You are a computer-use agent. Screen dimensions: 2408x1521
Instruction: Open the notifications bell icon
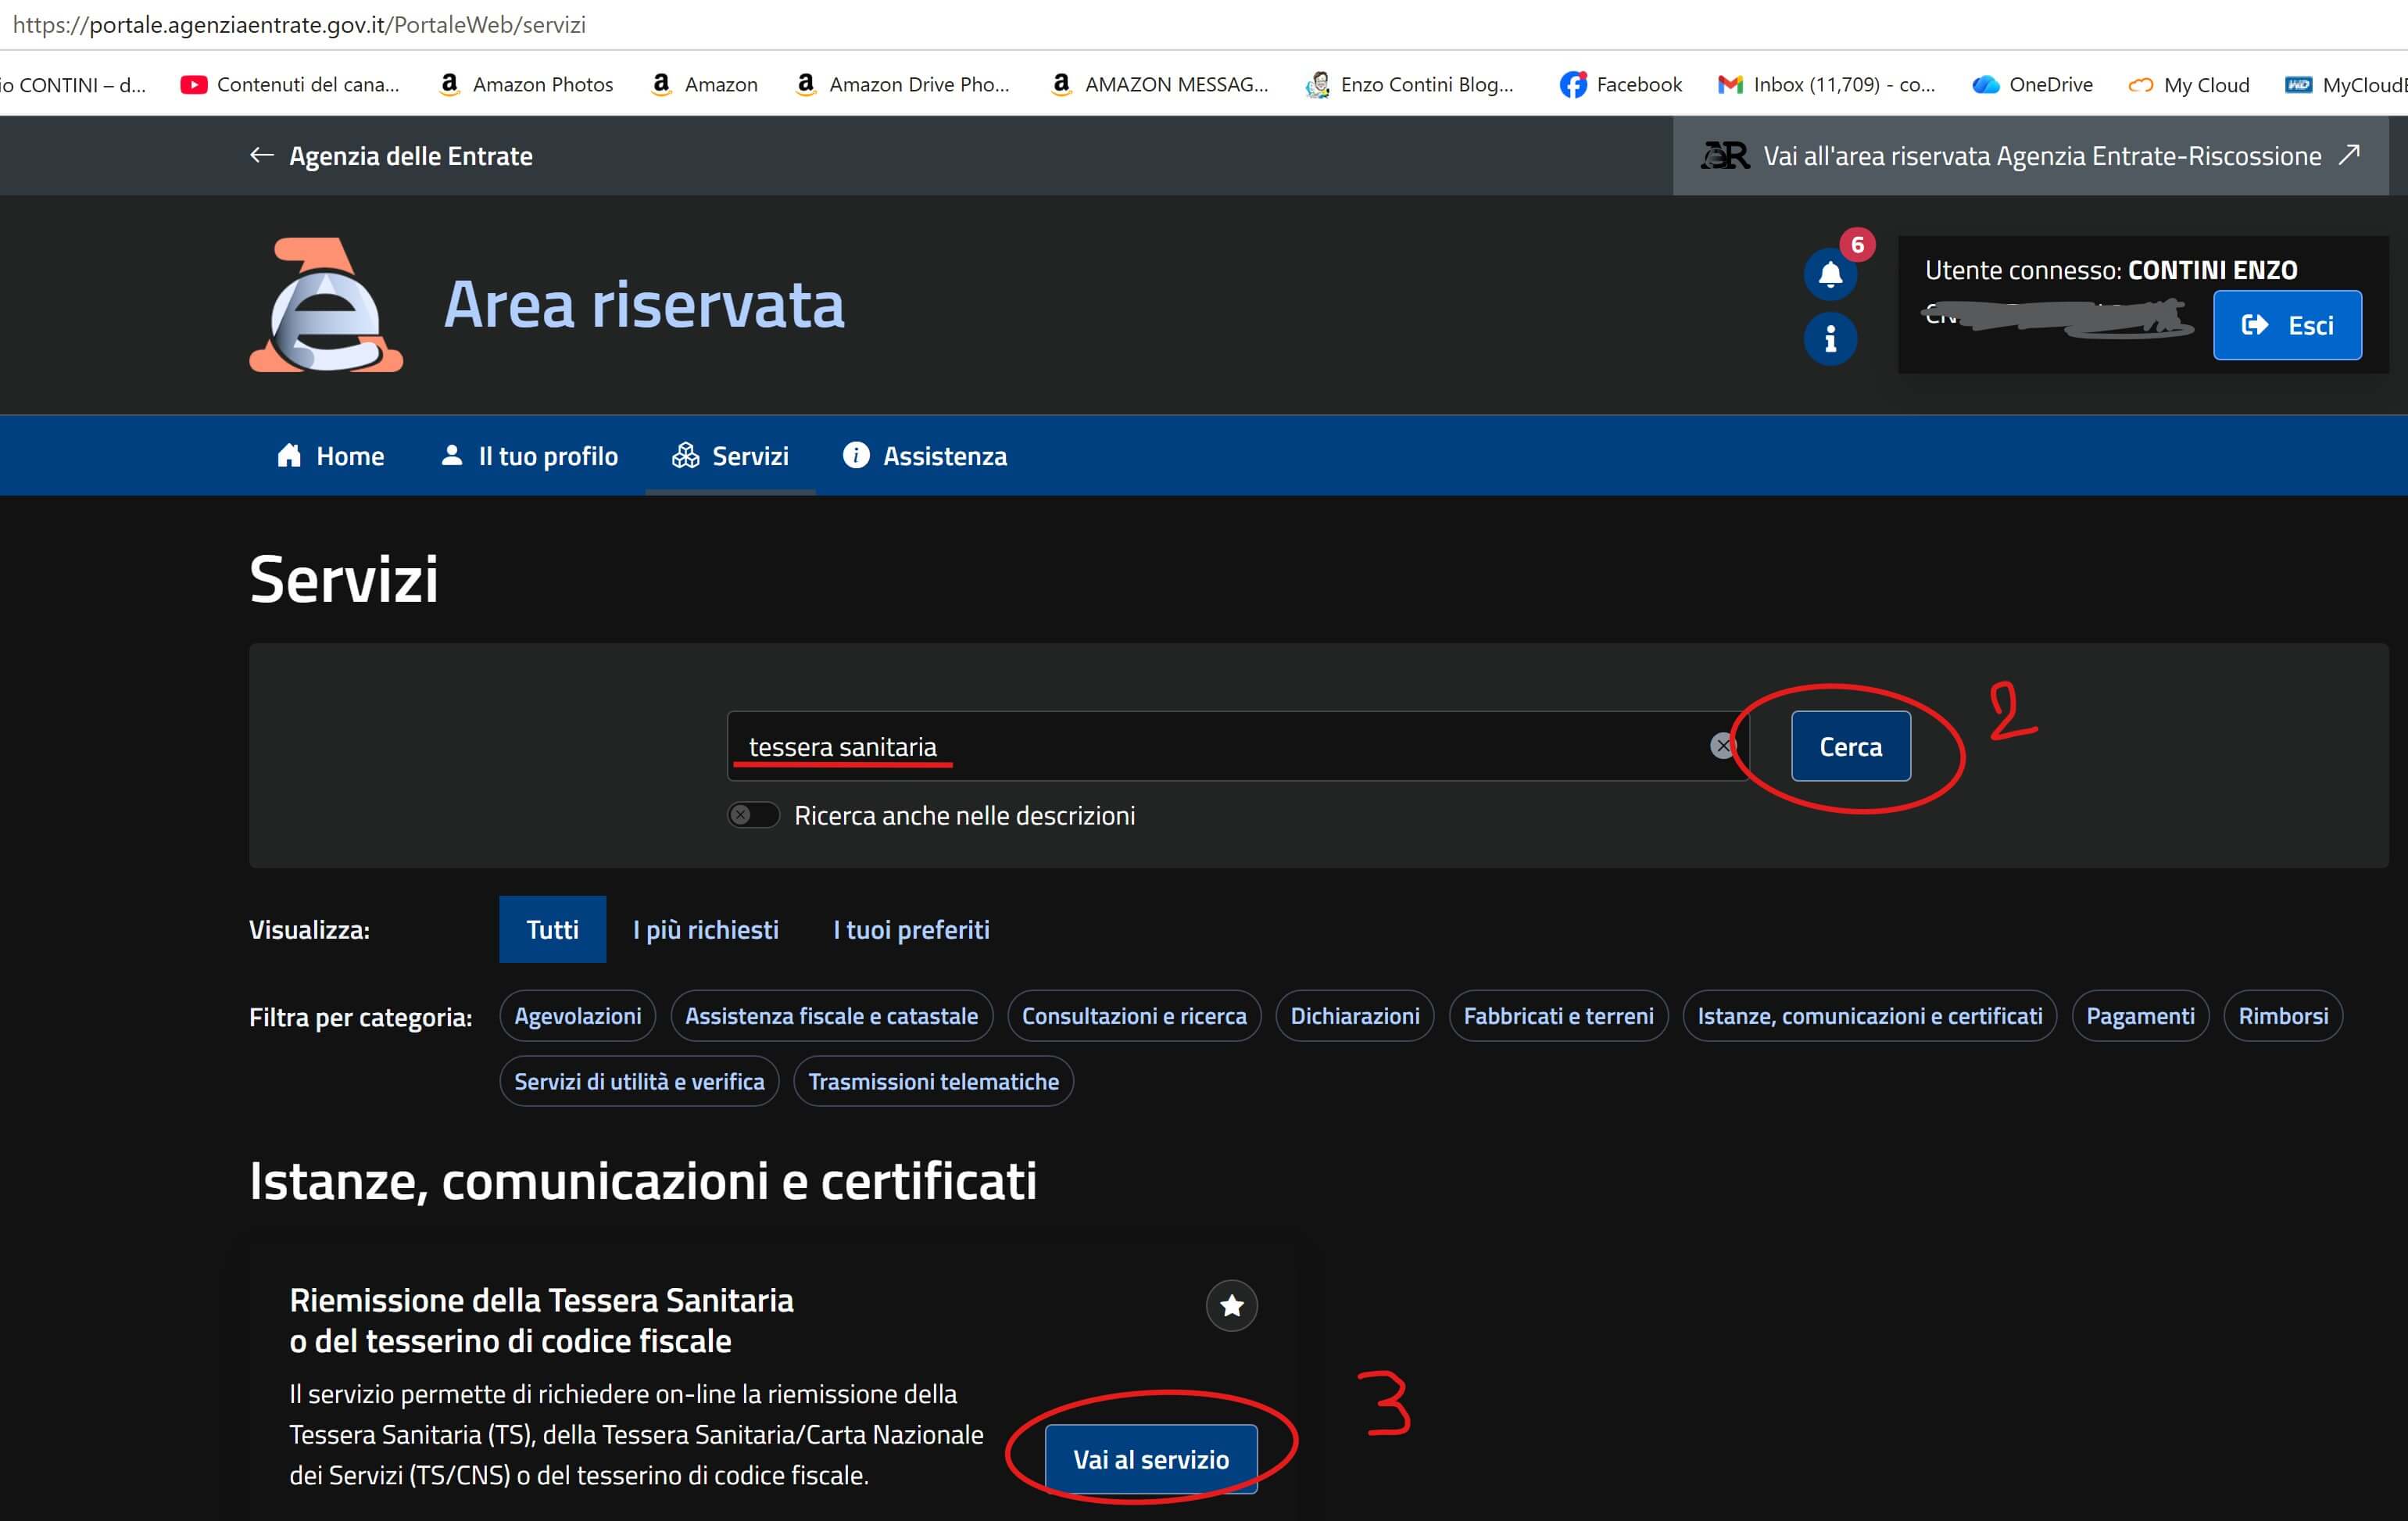pyautogui.click(x=1830, y=274)
